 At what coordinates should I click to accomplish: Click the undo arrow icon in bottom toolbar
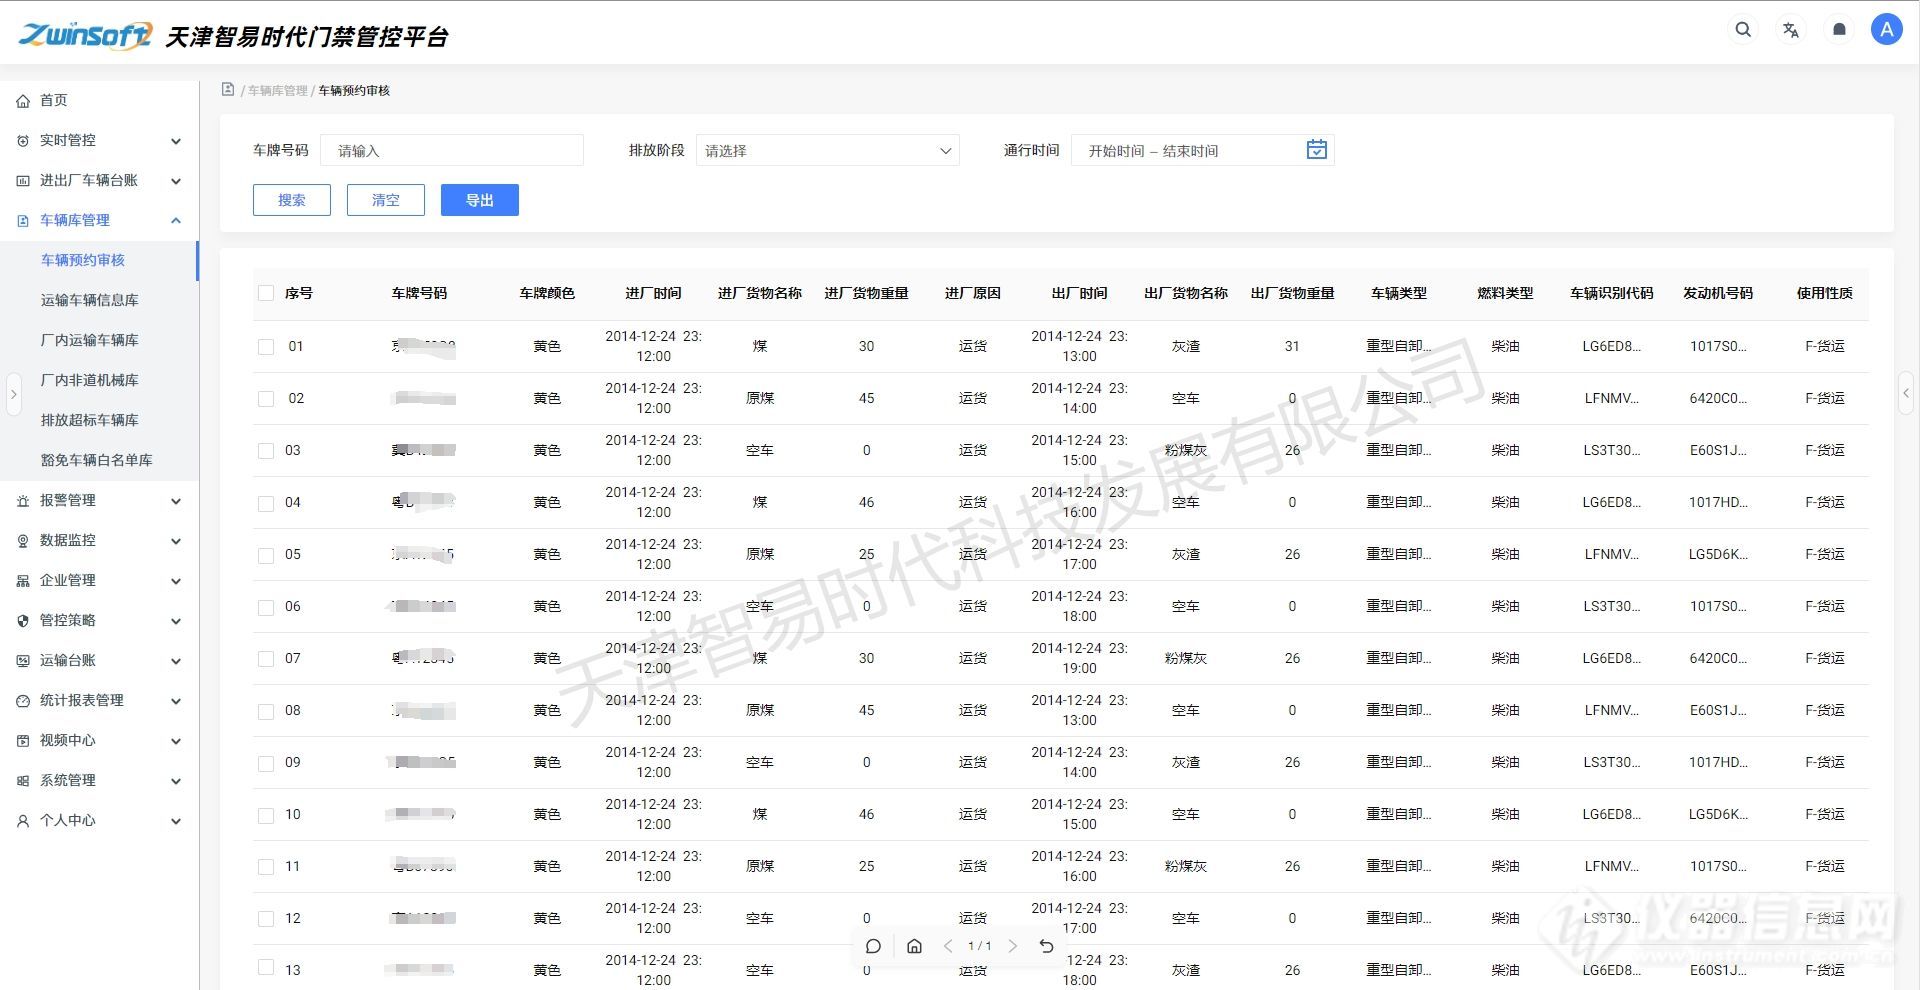click(1046, 946)
